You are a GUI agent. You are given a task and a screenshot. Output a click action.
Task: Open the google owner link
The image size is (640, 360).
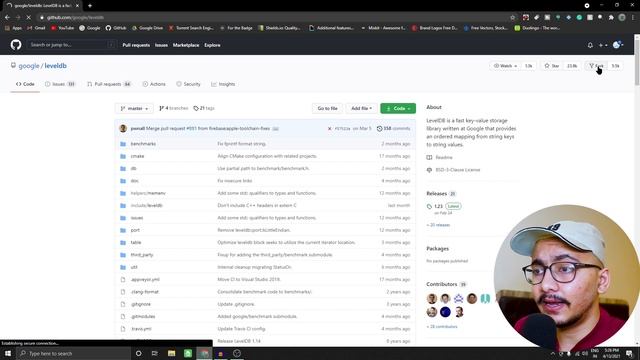pos(29,66)
